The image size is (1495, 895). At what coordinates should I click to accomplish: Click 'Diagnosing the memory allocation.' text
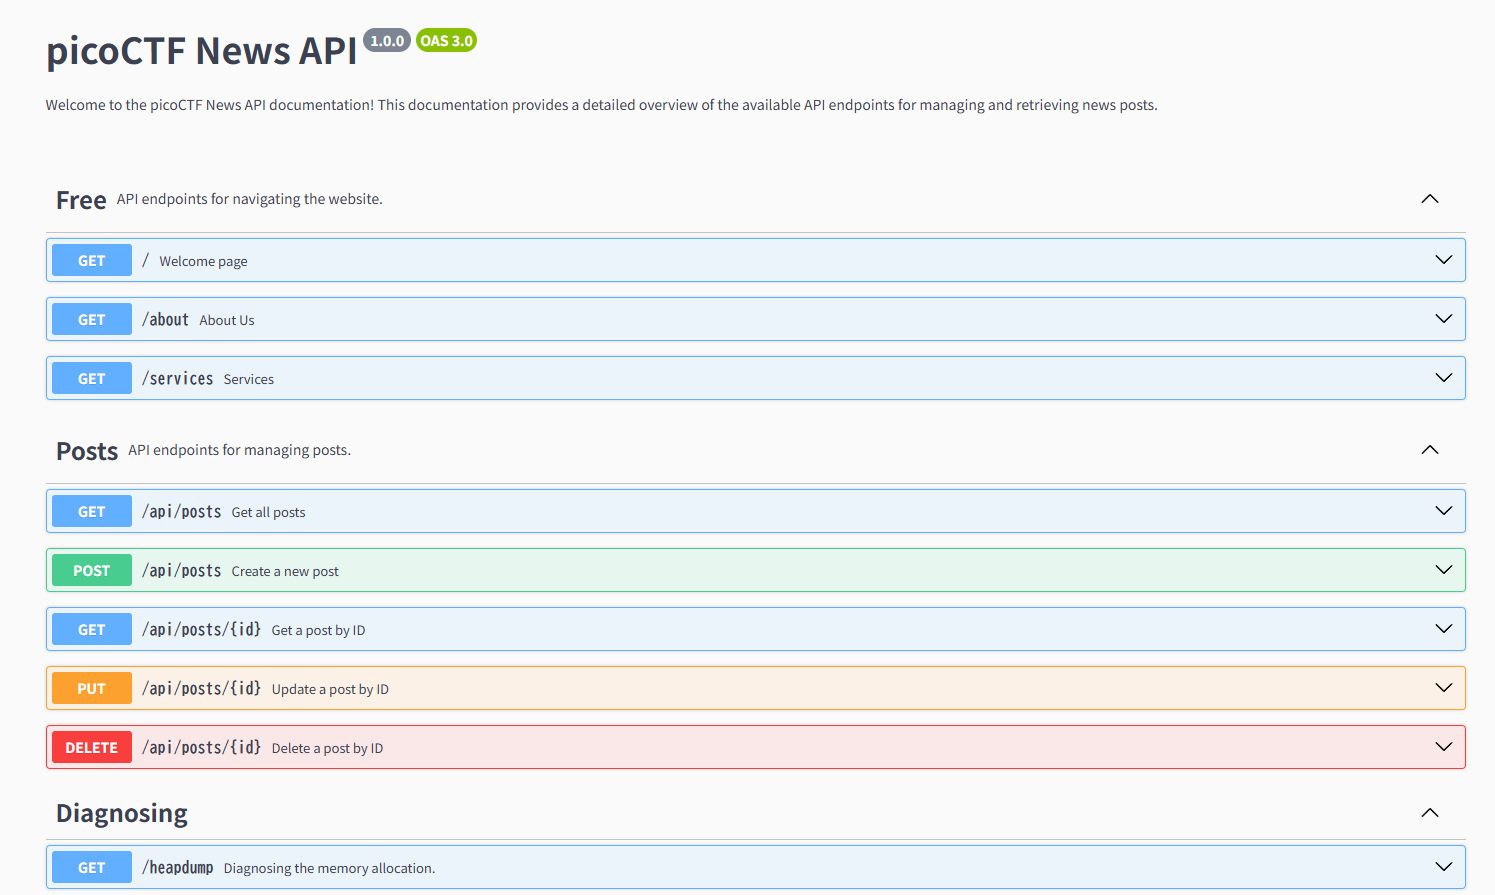pyautogui.click(x=329, y=868)
